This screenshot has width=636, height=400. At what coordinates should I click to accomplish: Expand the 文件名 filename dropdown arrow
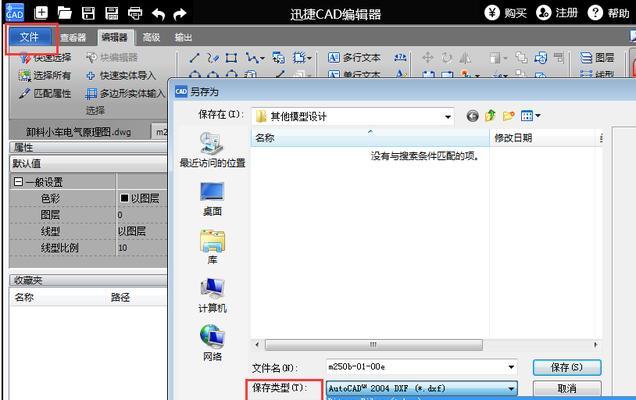511,367
